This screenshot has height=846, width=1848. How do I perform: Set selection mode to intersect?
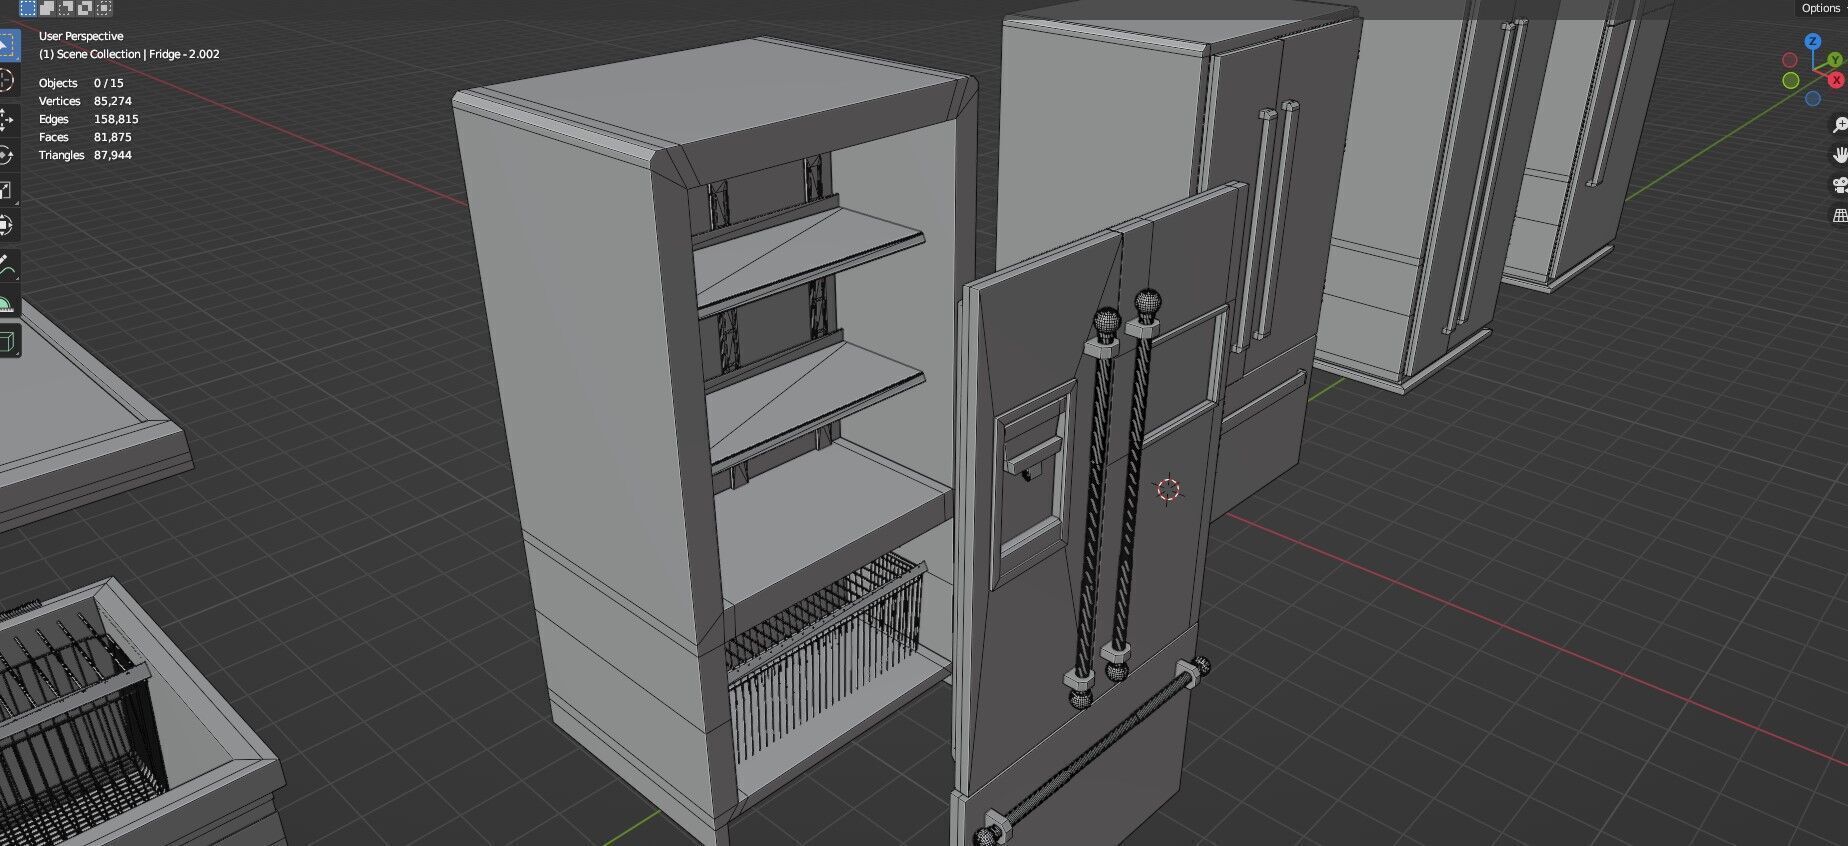pyautogui.click(x=104, y=8)
